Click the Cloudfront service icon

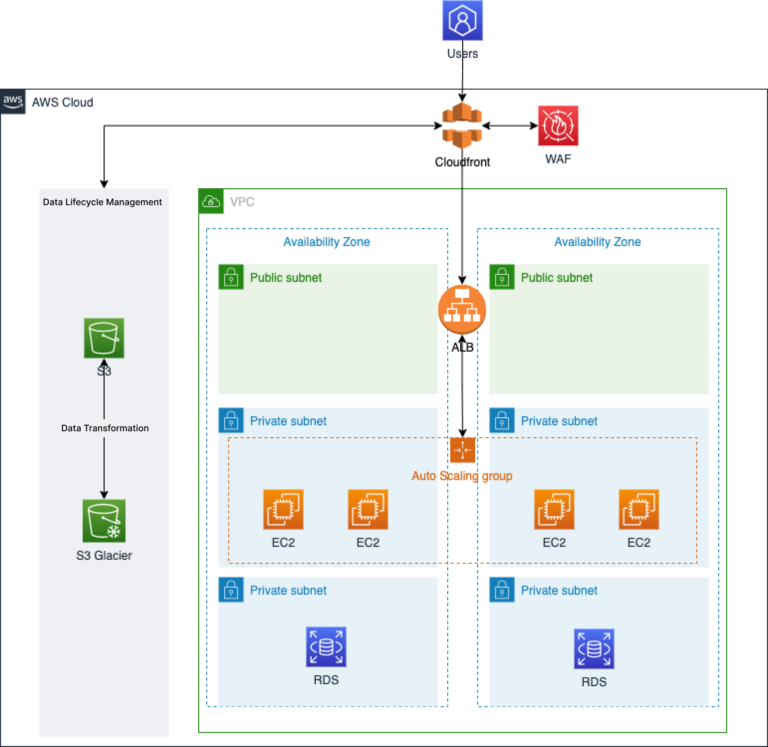(462, 125)
